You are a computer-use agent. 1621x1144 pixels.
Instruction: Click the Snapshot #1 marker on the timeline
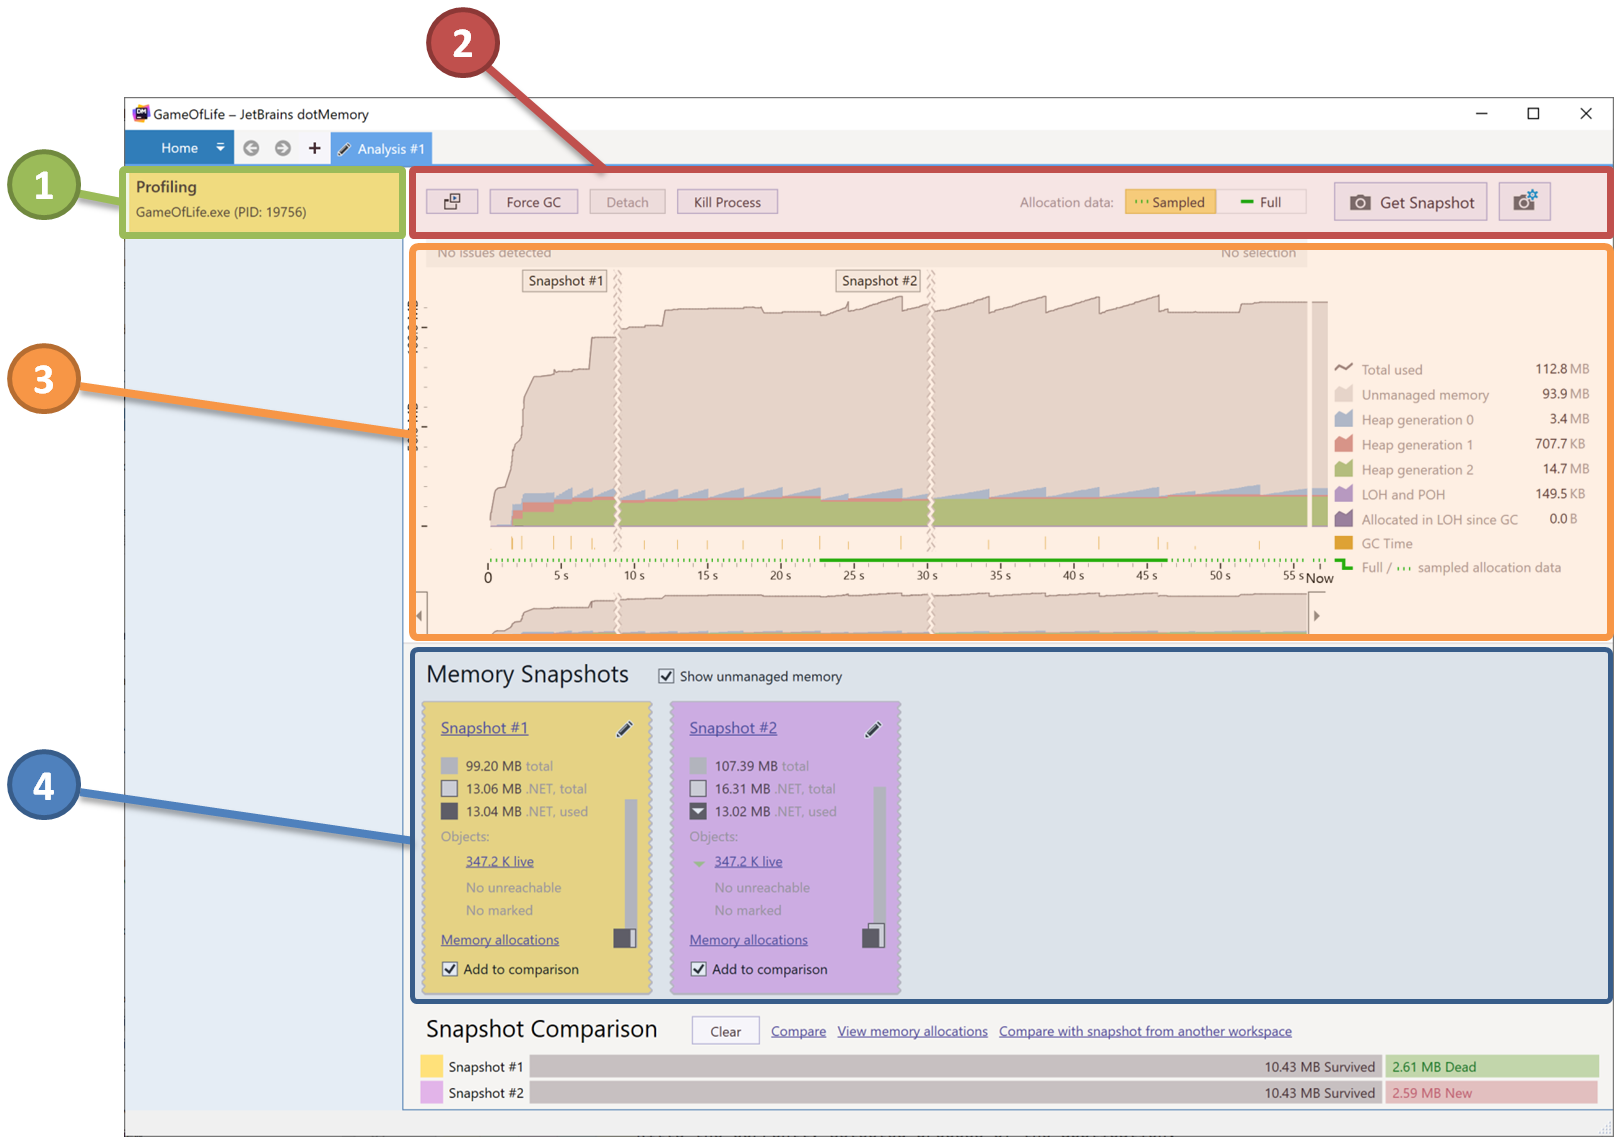coord(565,281)
